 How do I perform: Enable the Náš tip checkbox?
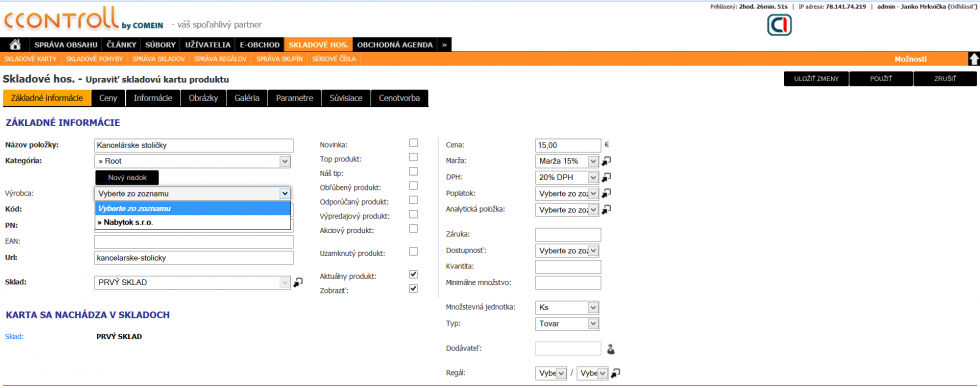coord(413,172)
